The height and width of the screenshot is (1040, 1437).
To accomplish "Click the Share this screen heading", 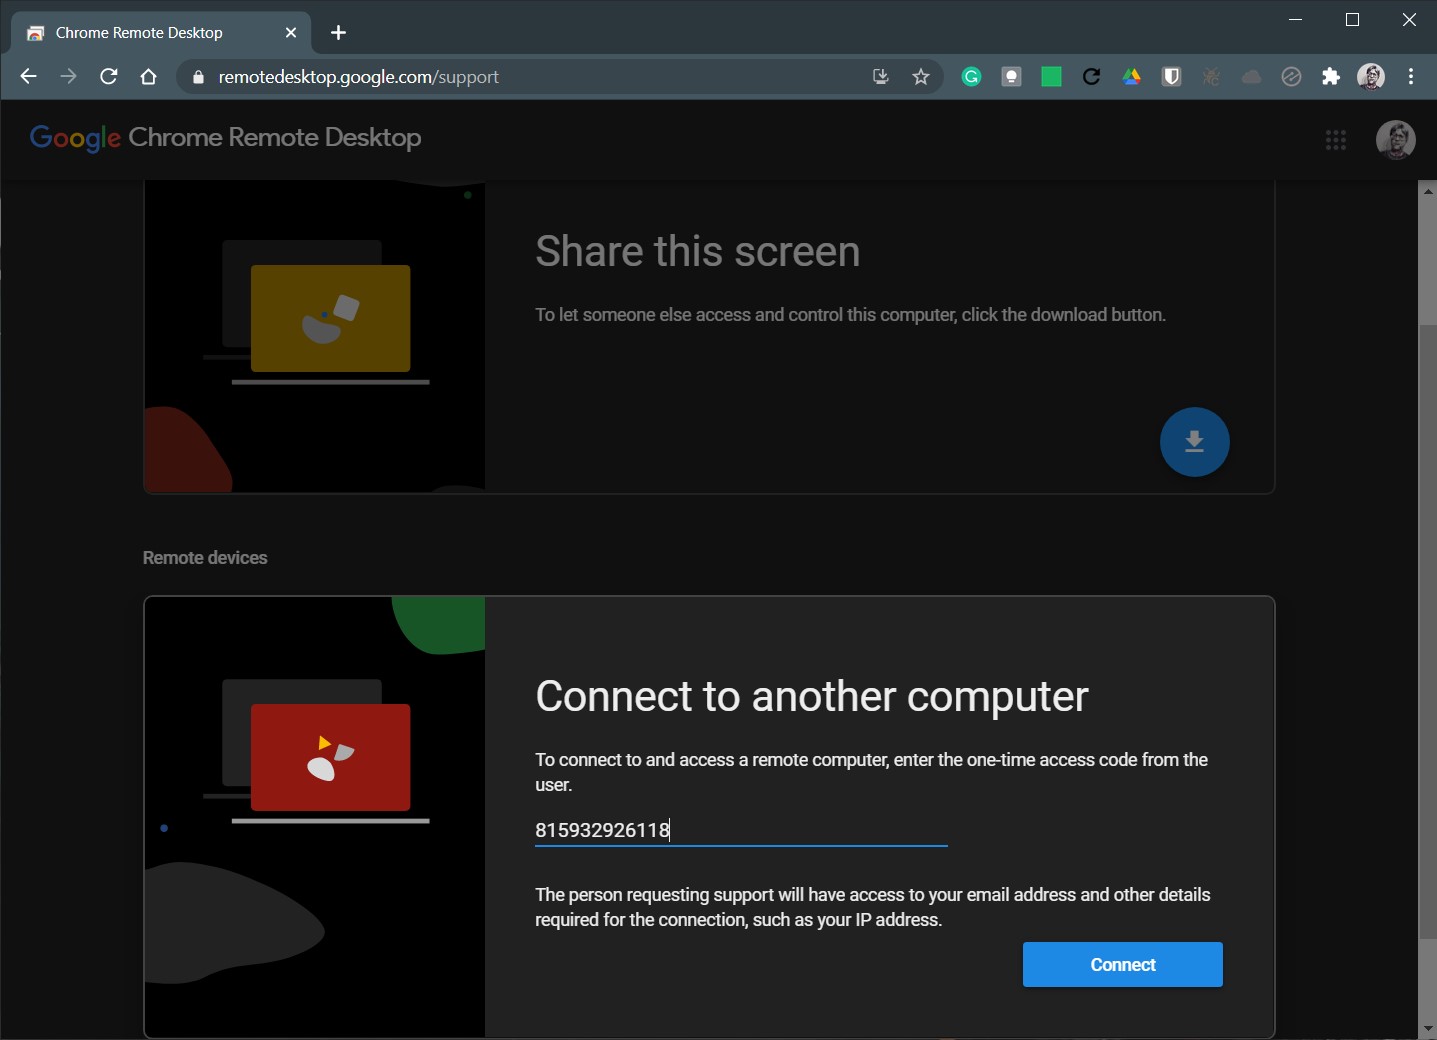I will (697, 251).
